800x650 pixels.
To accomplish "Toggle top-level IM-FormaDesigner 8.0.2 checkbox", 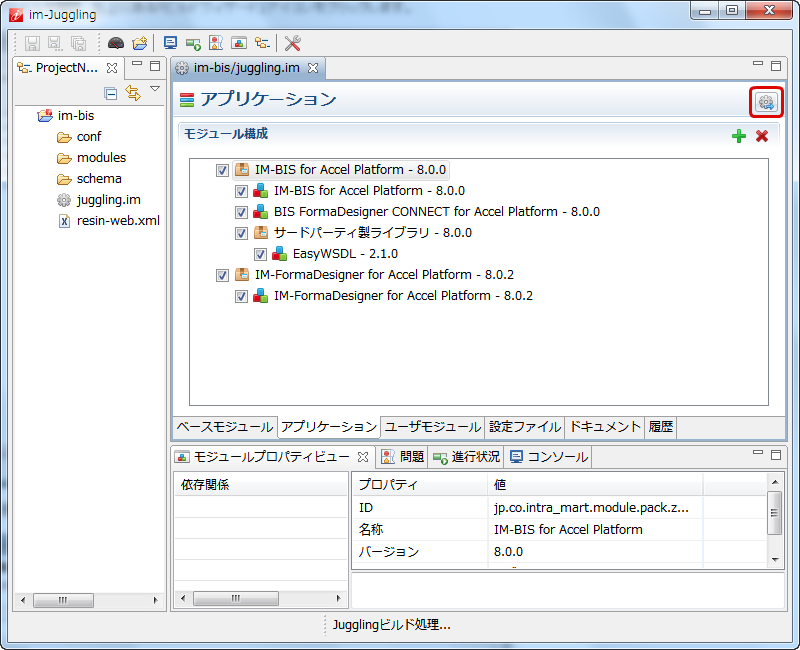I will (222, 276).
